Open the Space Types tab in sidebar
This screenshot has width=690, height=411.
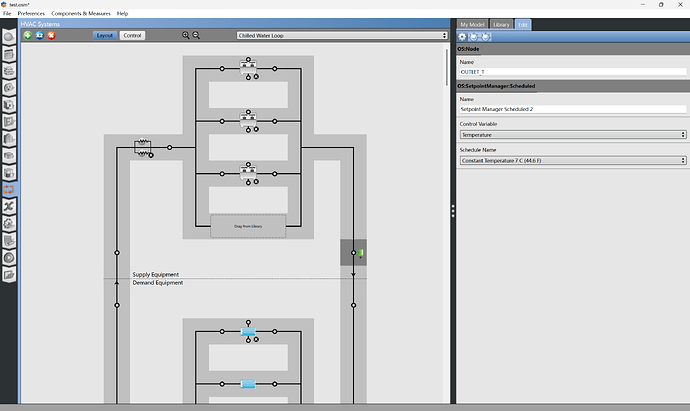(x=9, y=105)
